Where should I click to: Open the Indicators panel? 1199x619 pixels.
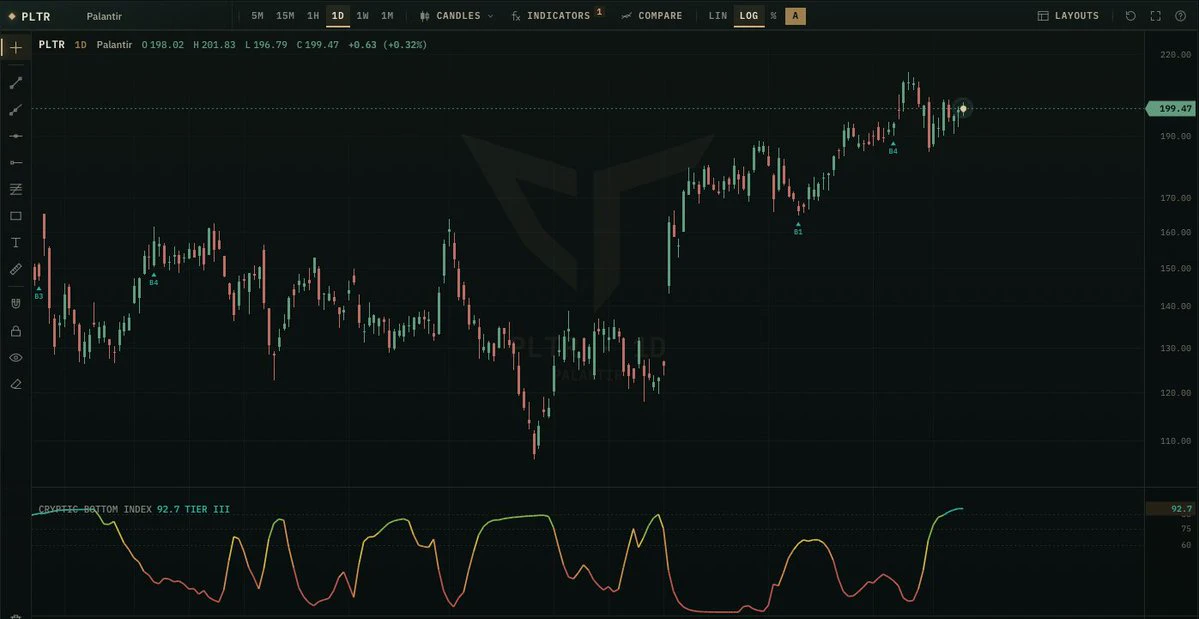pos(557,16)
